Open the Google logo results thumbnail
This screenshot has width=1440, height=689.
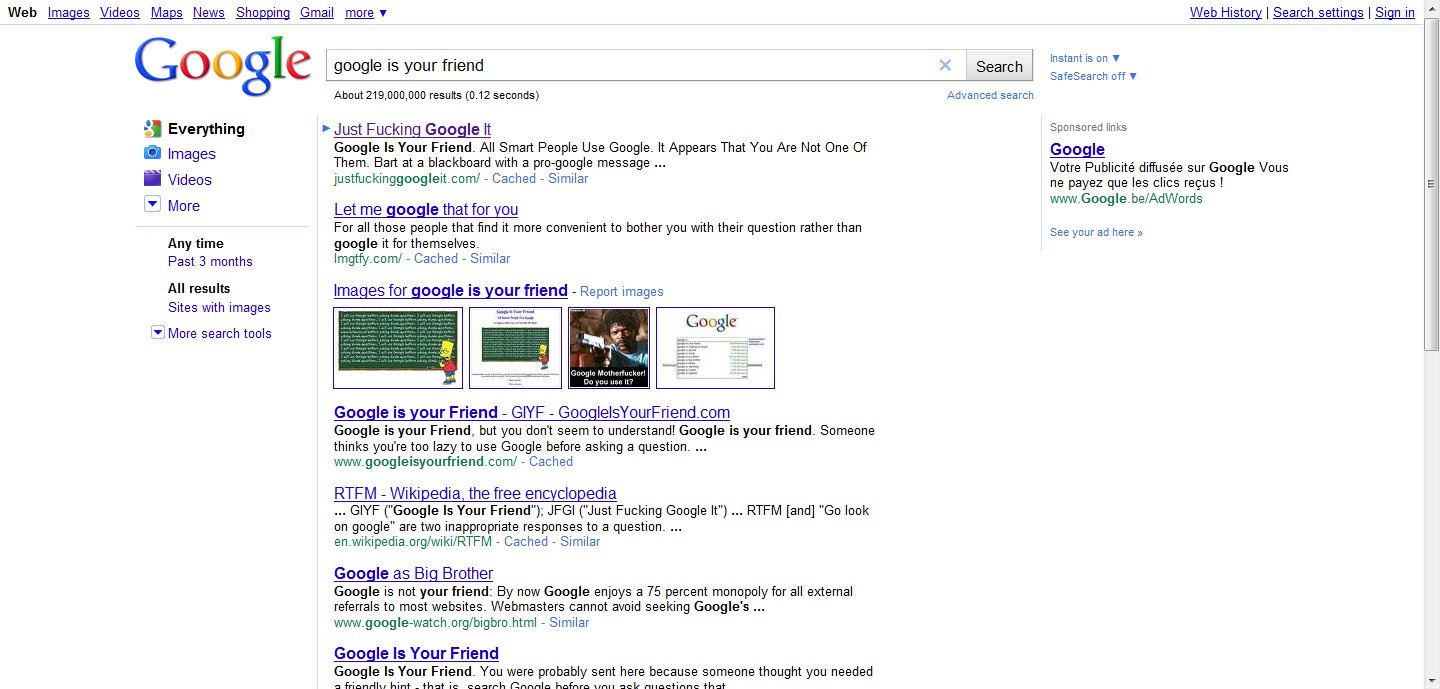[x=715, y=348]
